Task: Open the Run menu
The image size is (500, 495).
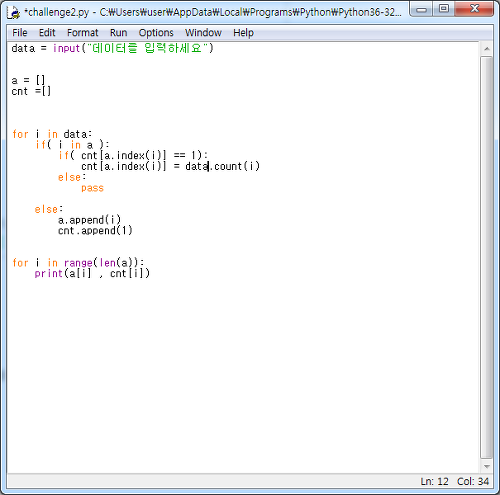Action: [x=118, y=33]
